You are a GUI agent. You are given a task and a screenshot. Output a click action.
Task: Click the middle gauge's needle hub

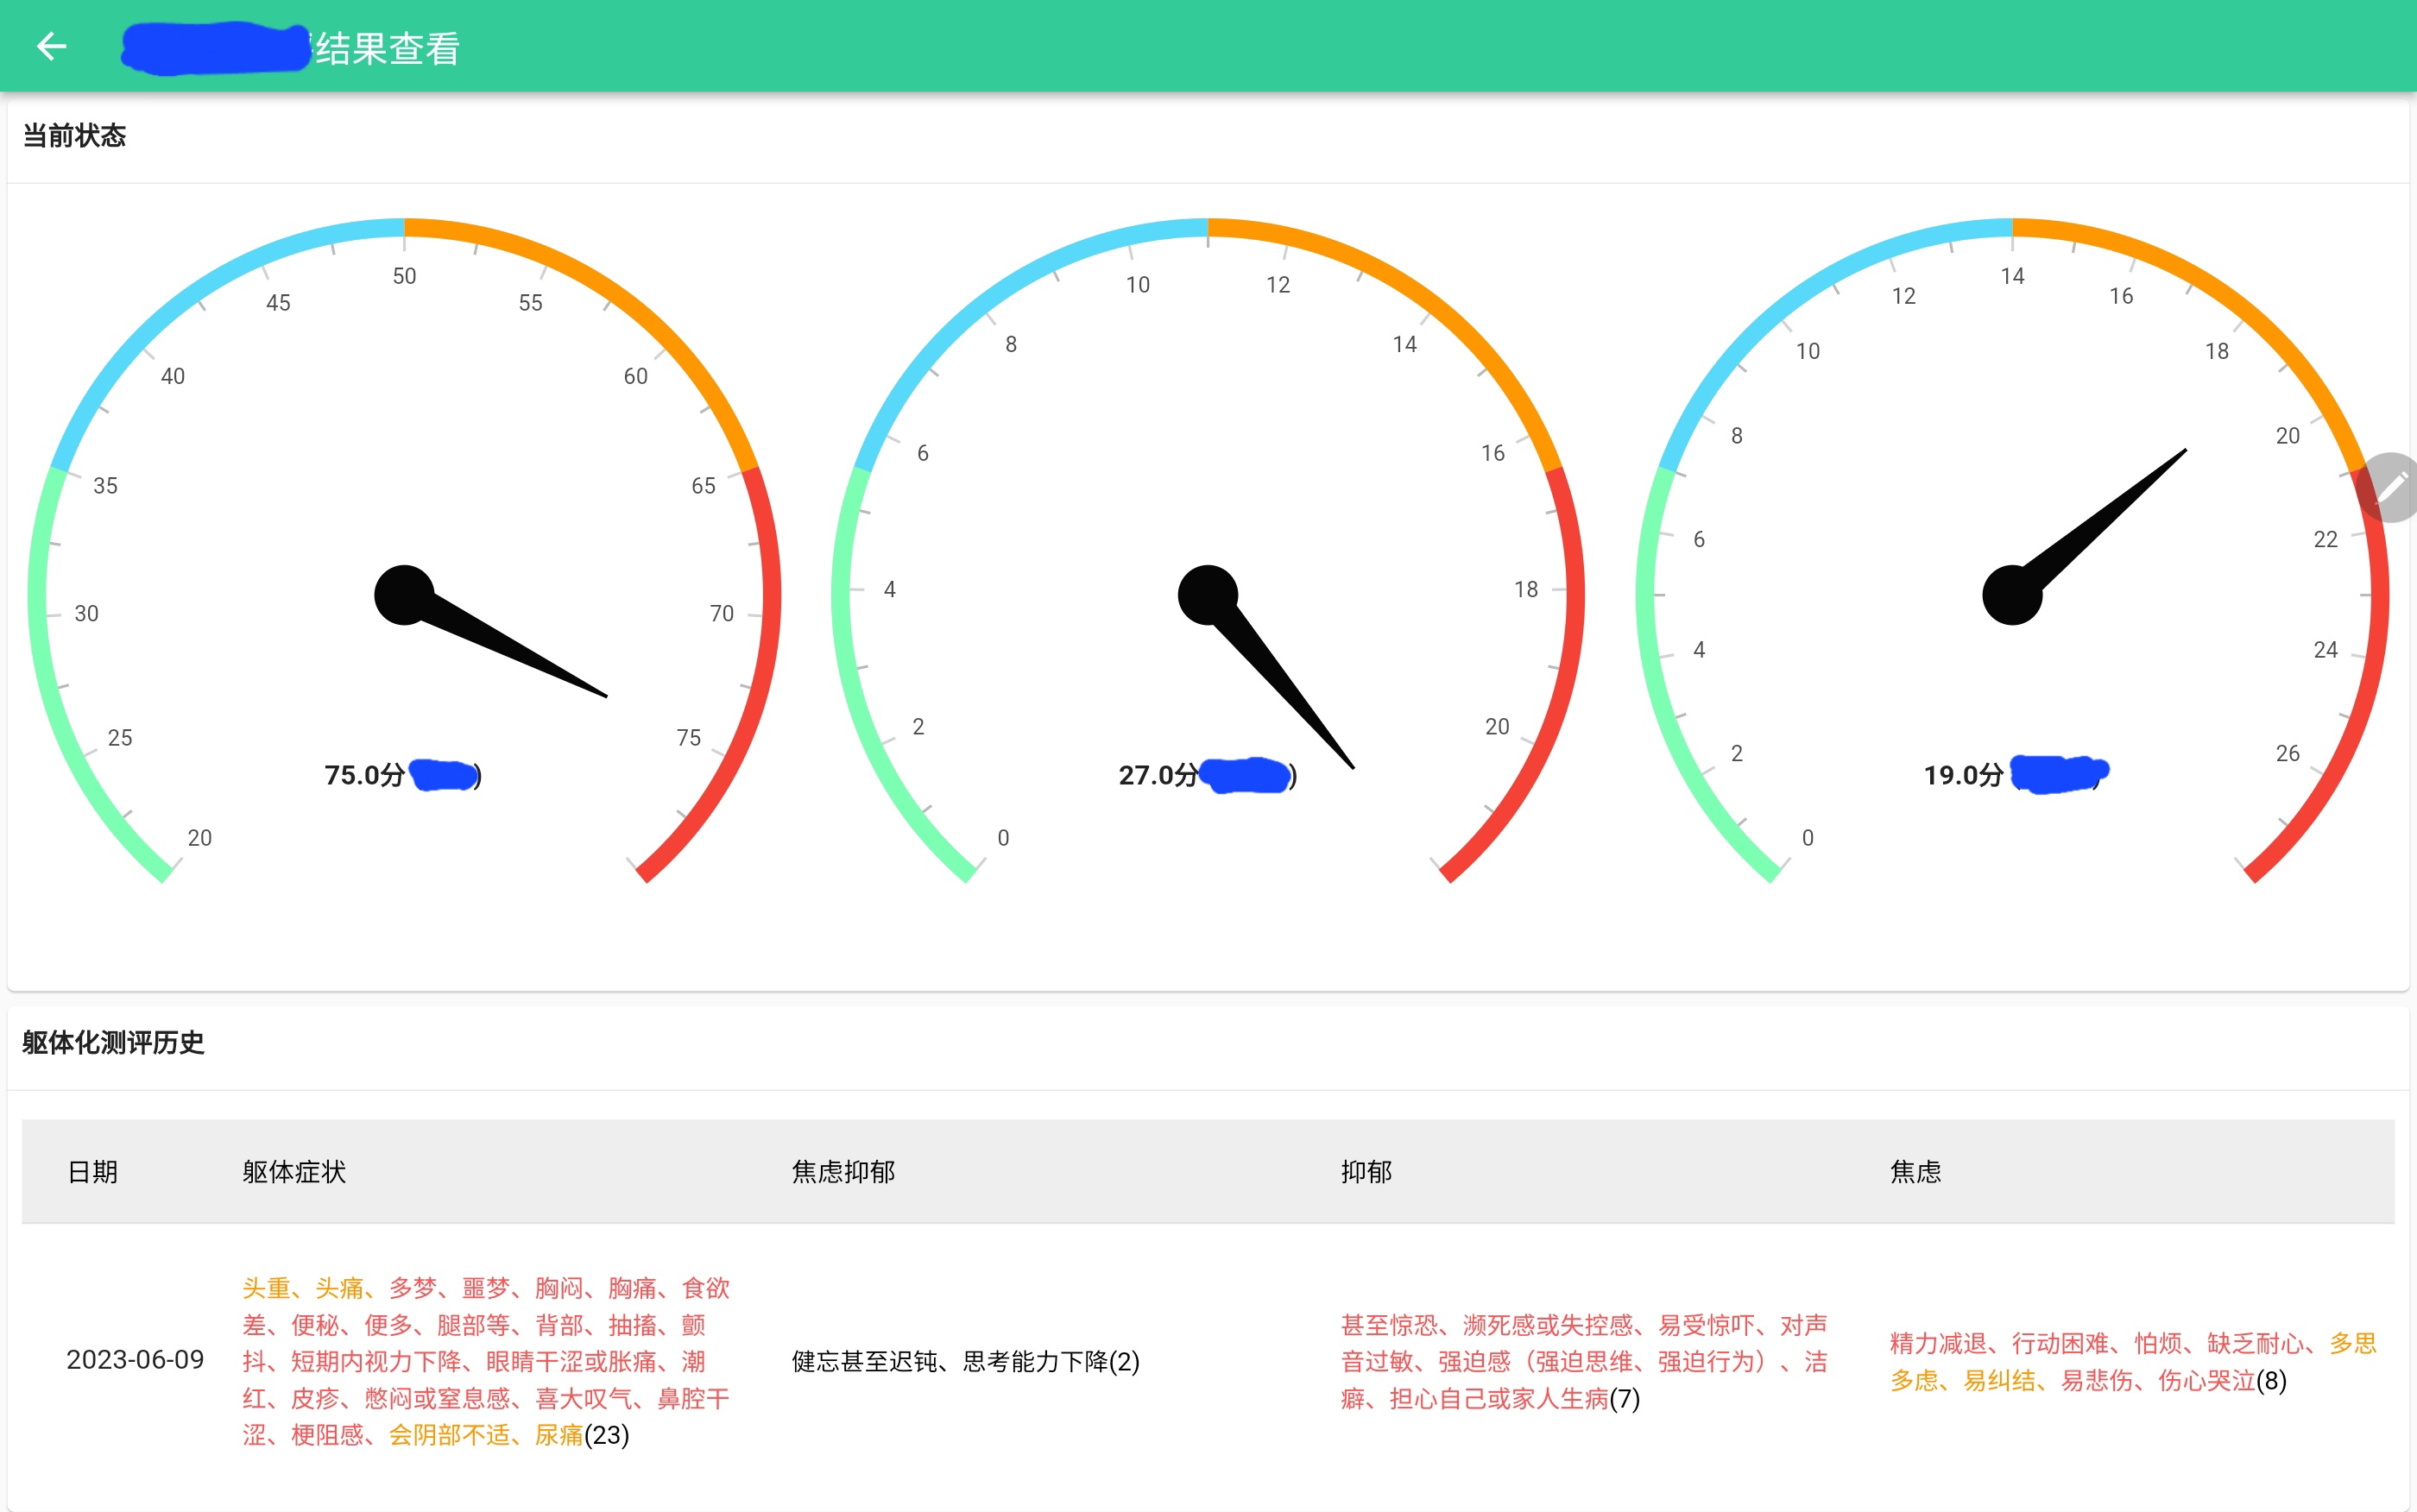click(x=1208, y=595)
